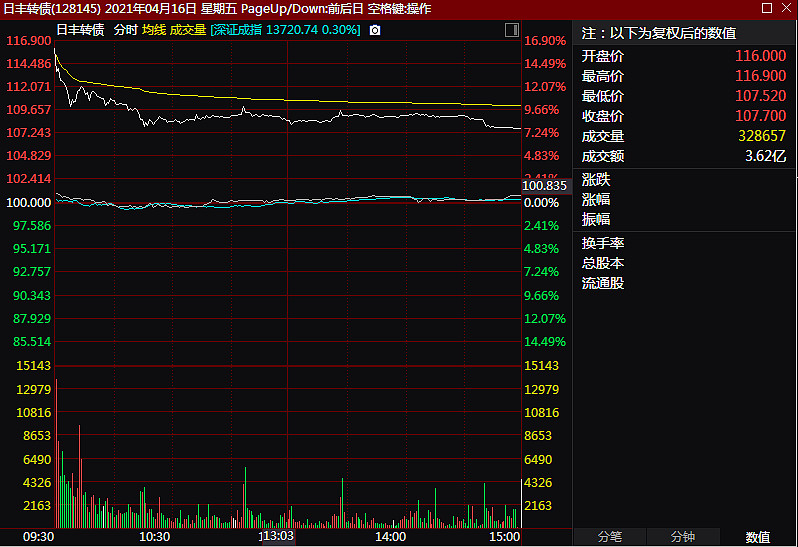Viewport: 798px width, 547px height.
Task: Click the 15:00 time axis label
Action: click(x=504, y=537)
